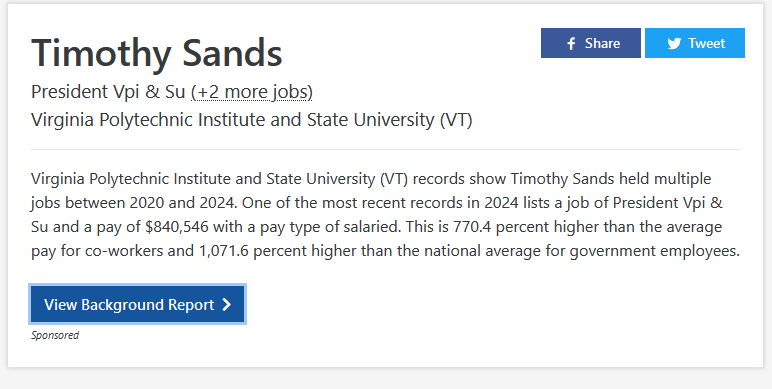This screenshot has width=772, height=389.
Task: Select the President Vpi & Su job title
Action: click(108, 92)
